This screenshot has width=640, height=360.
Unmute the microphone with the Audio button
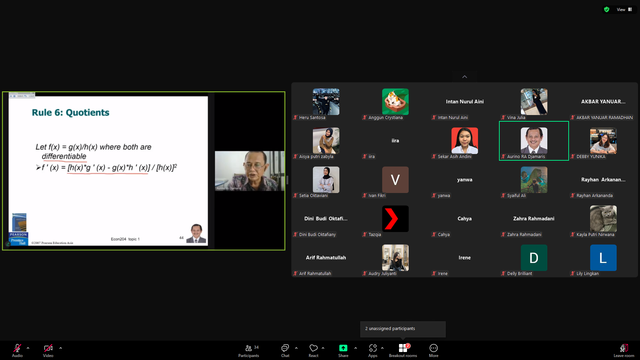[x=17, y=350]
